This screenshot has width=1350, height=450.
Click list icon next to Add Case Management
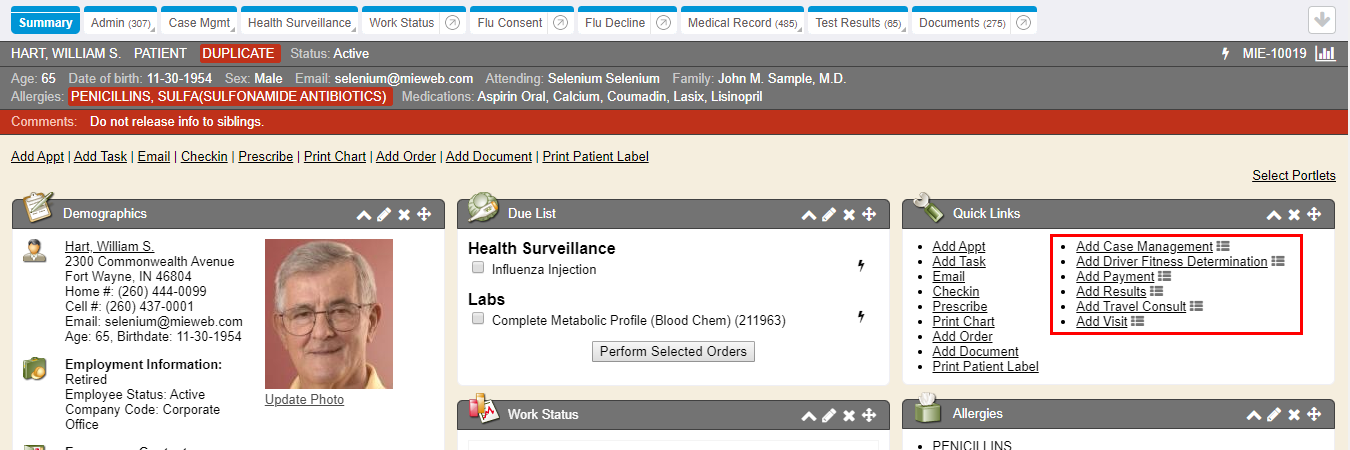(x=1223, y=246)
